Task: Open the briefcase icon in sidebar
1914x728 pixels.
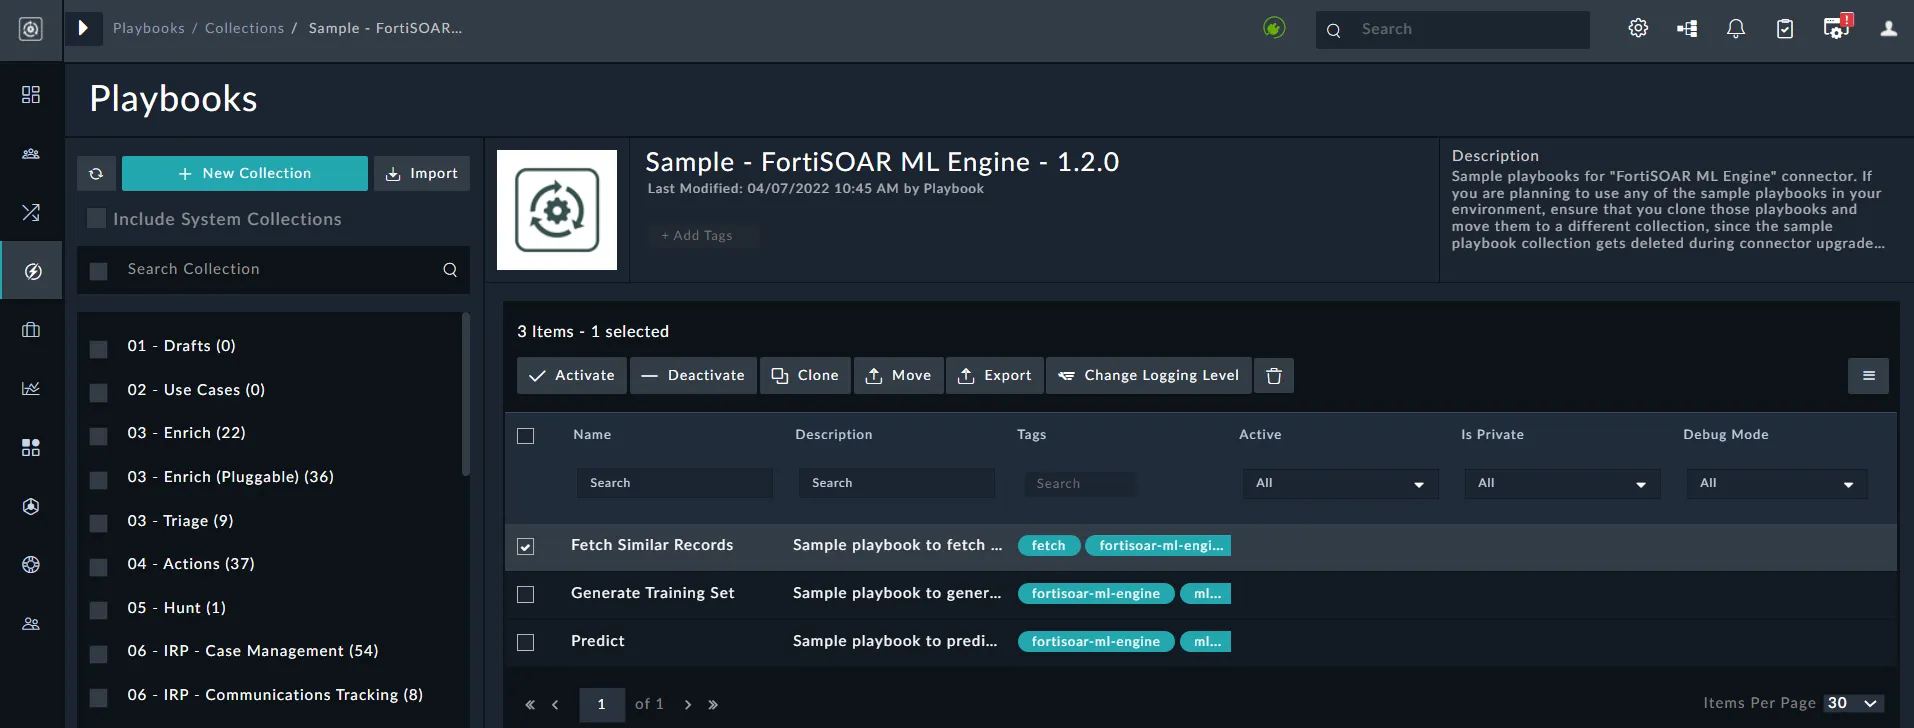Action: click(31, 330)
